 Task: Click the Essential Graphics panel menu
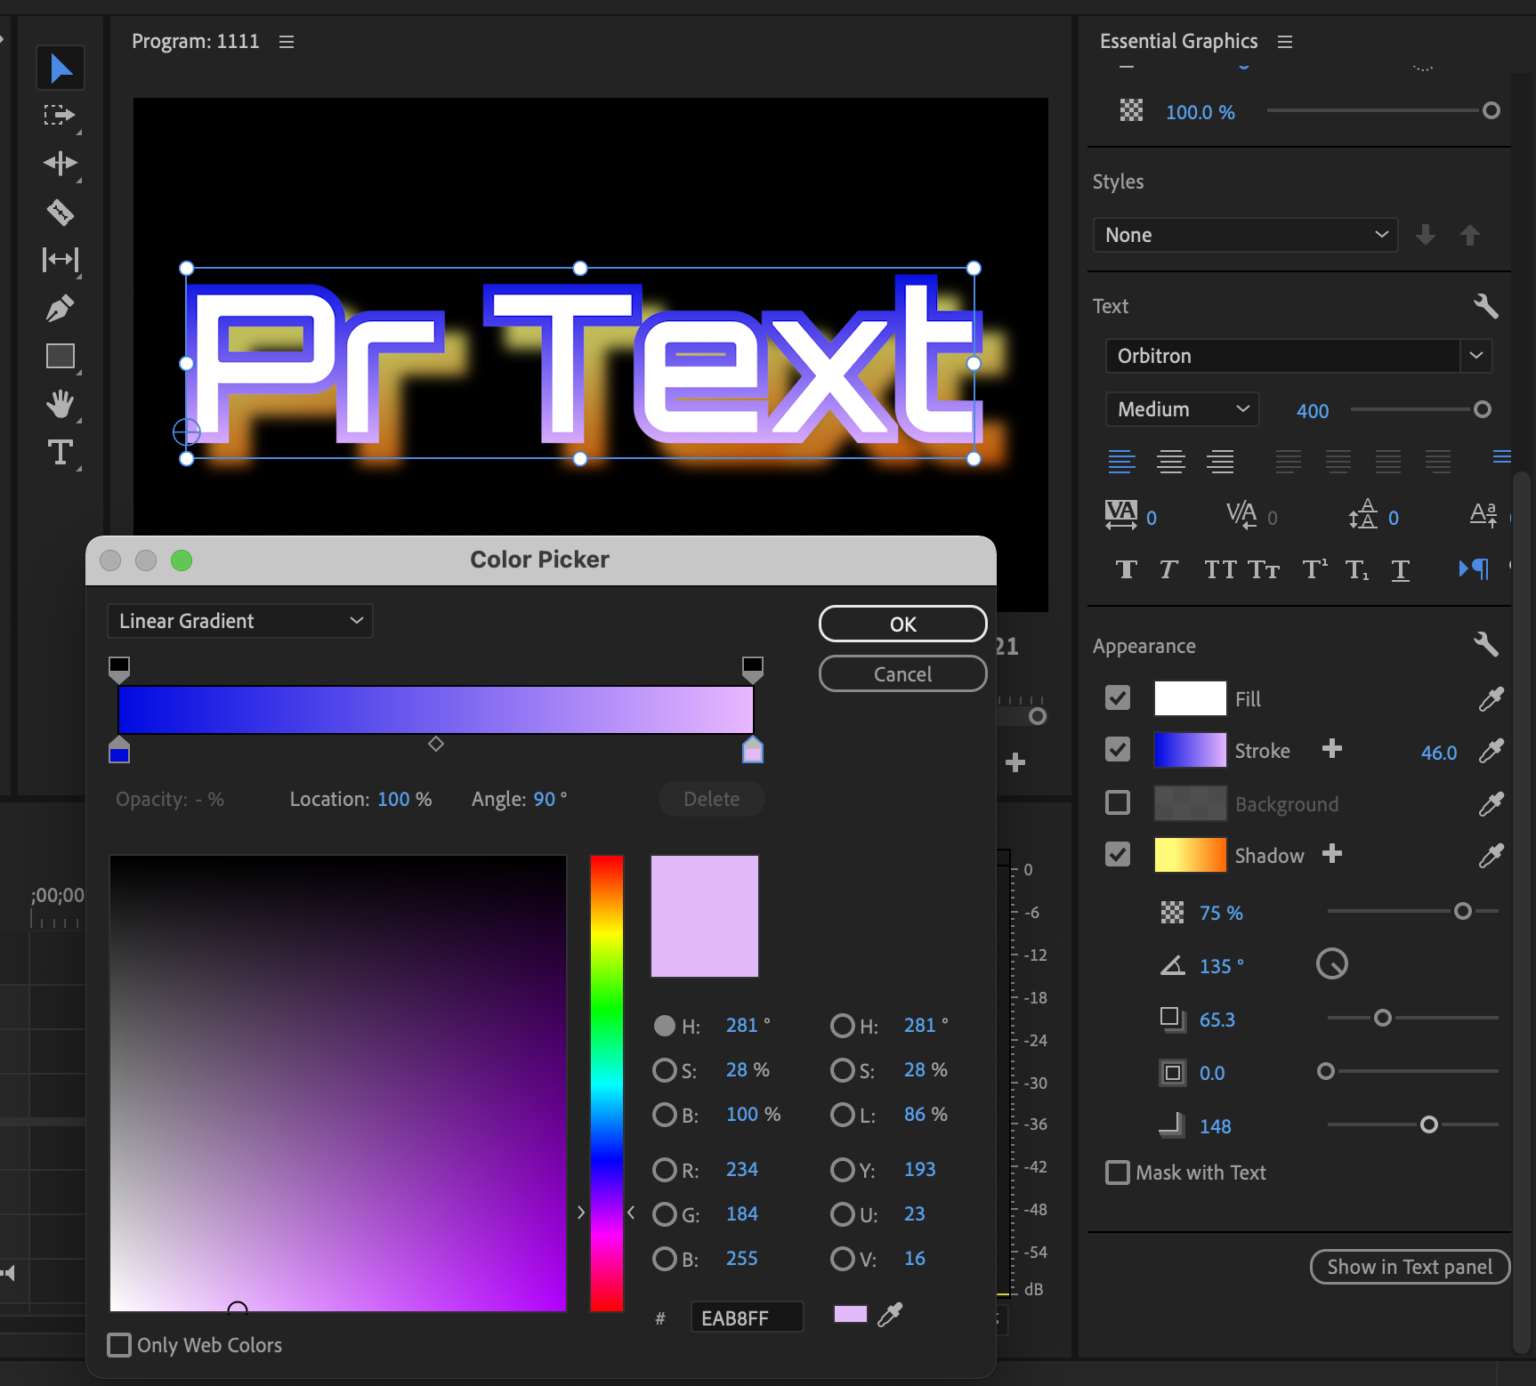[x=1284, y=41]
